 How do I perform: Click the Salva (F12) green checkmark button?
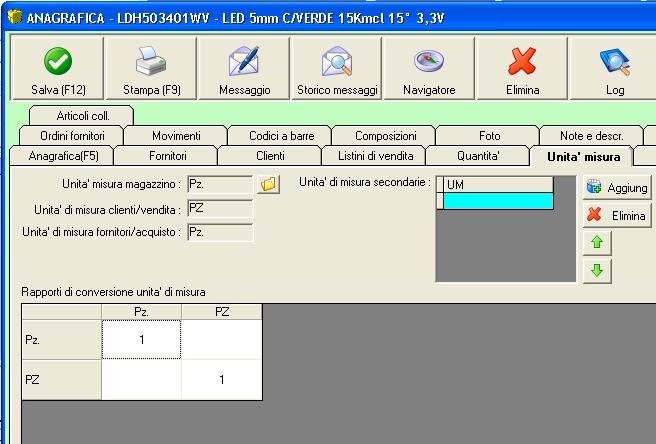tap(58, 68)
